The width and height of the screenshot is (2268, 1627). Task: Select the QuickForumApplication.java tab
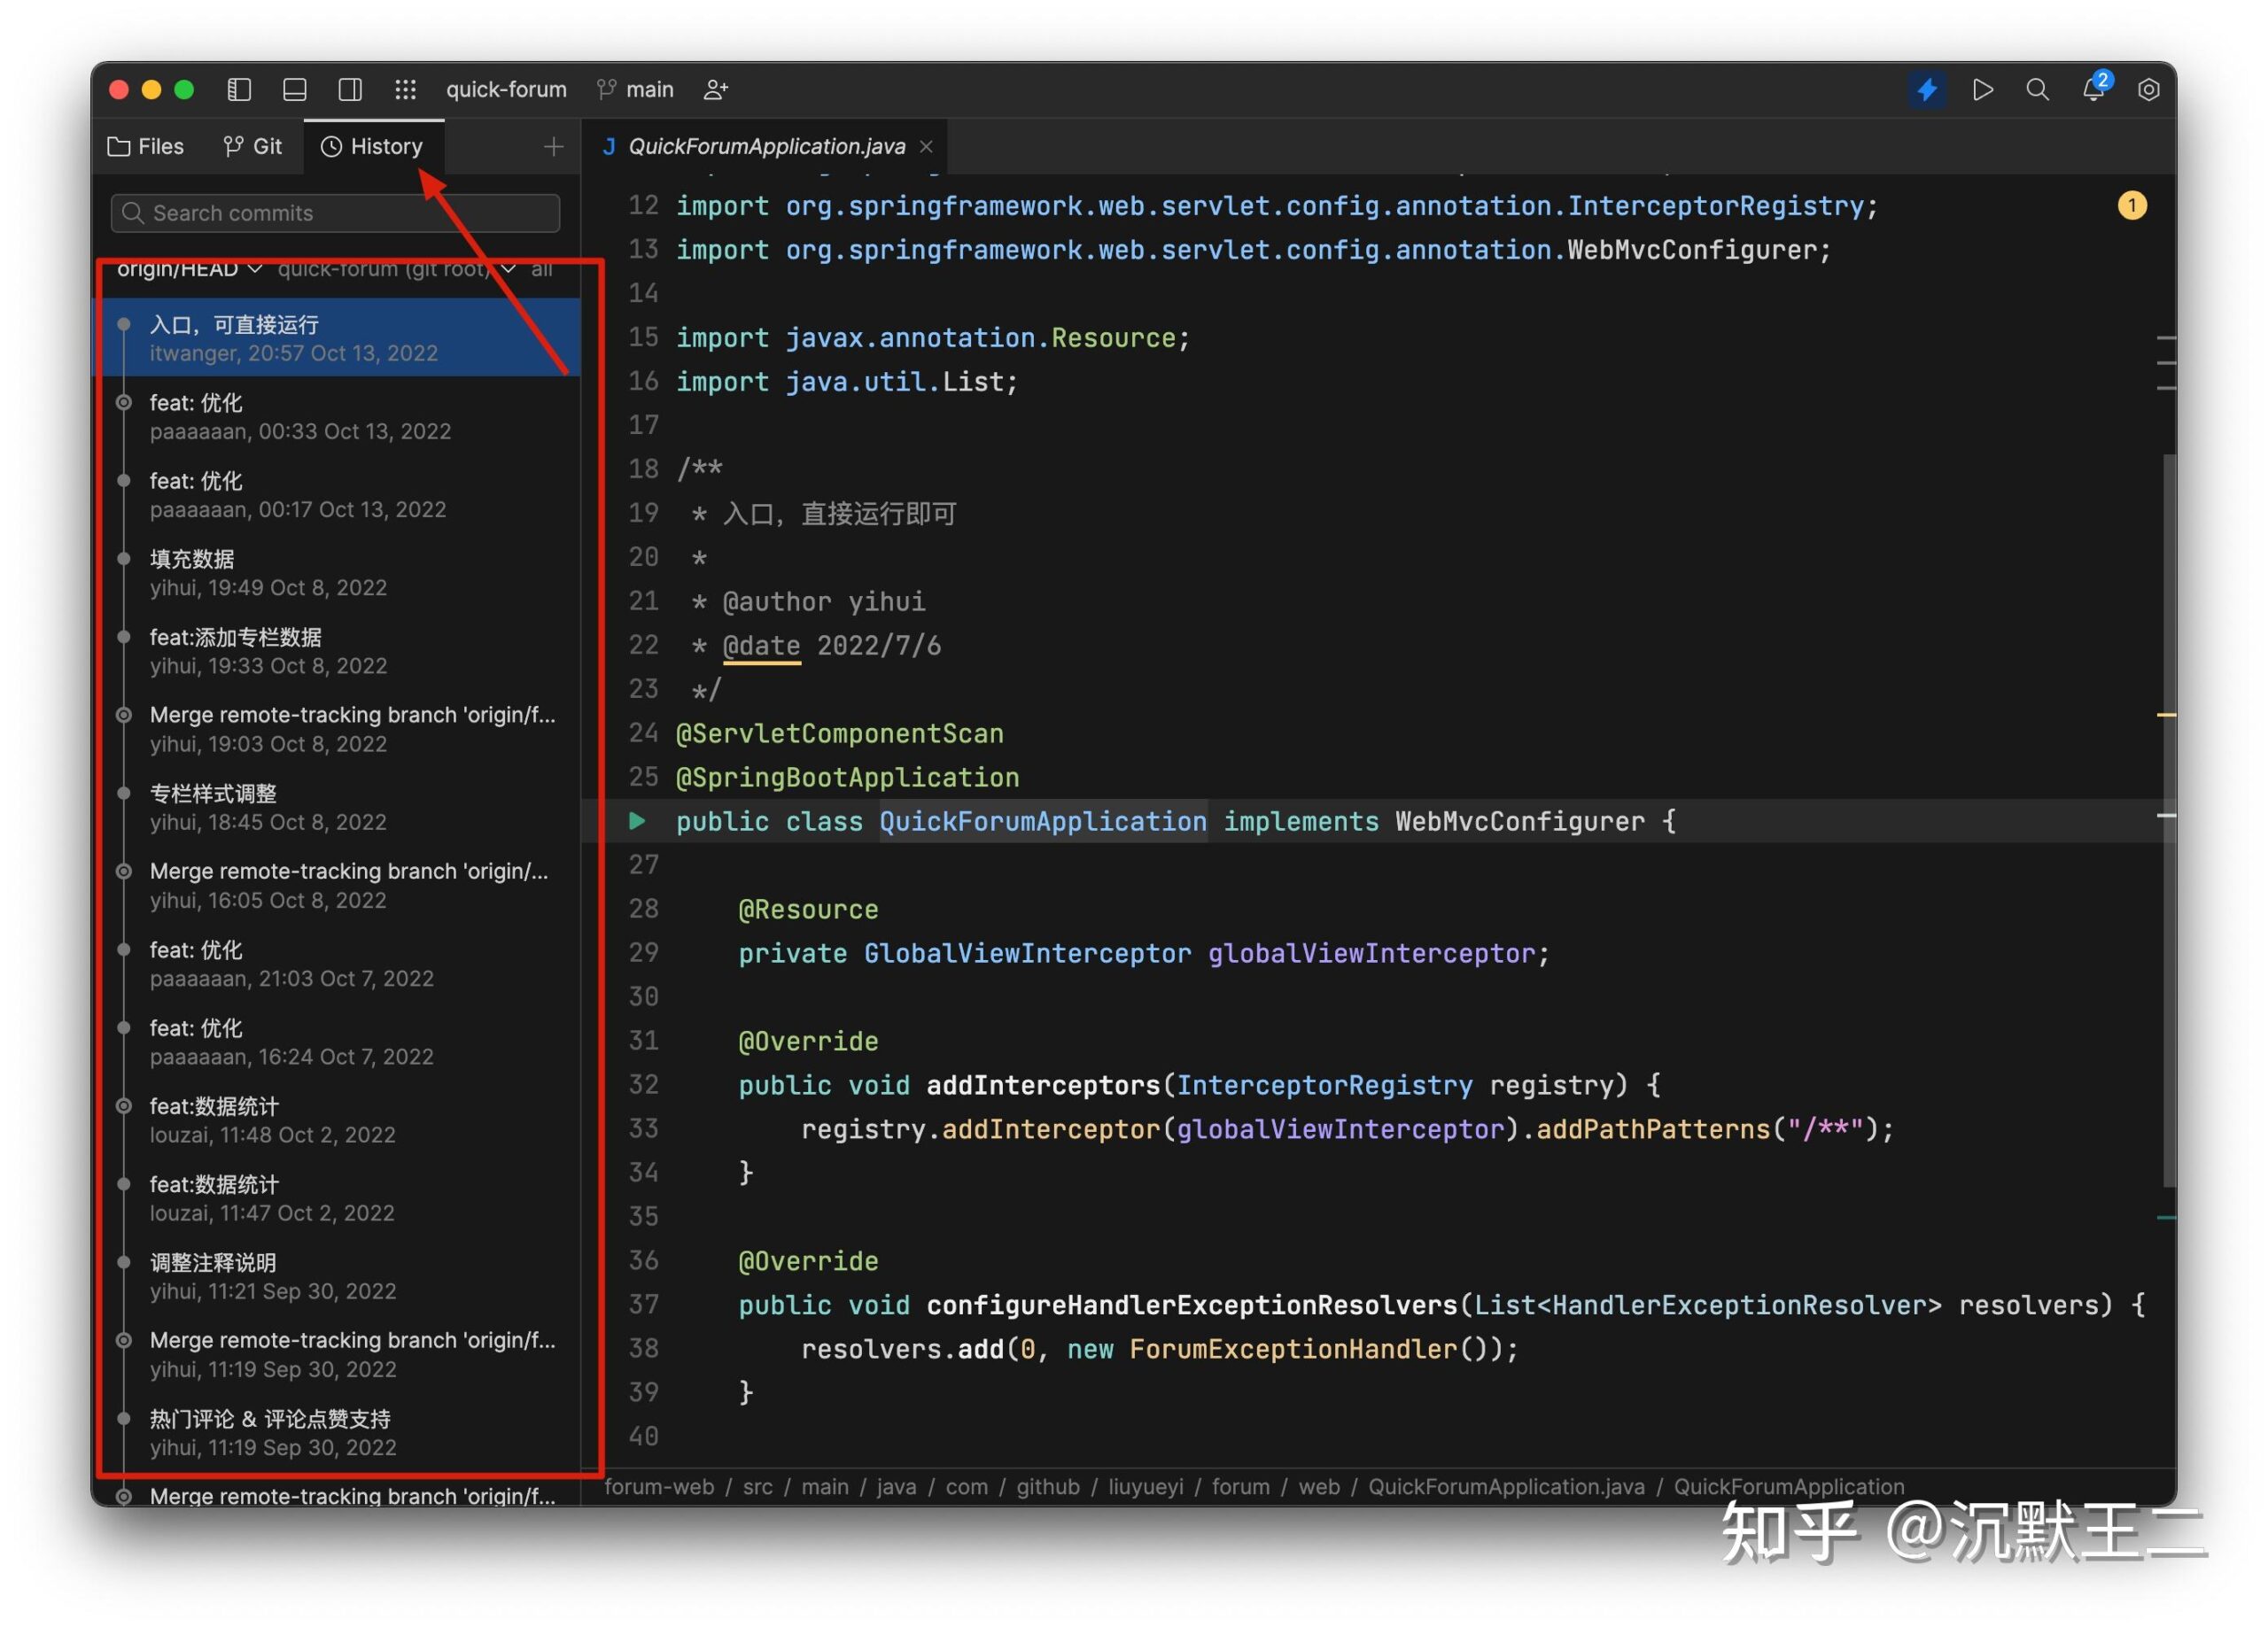766,144
